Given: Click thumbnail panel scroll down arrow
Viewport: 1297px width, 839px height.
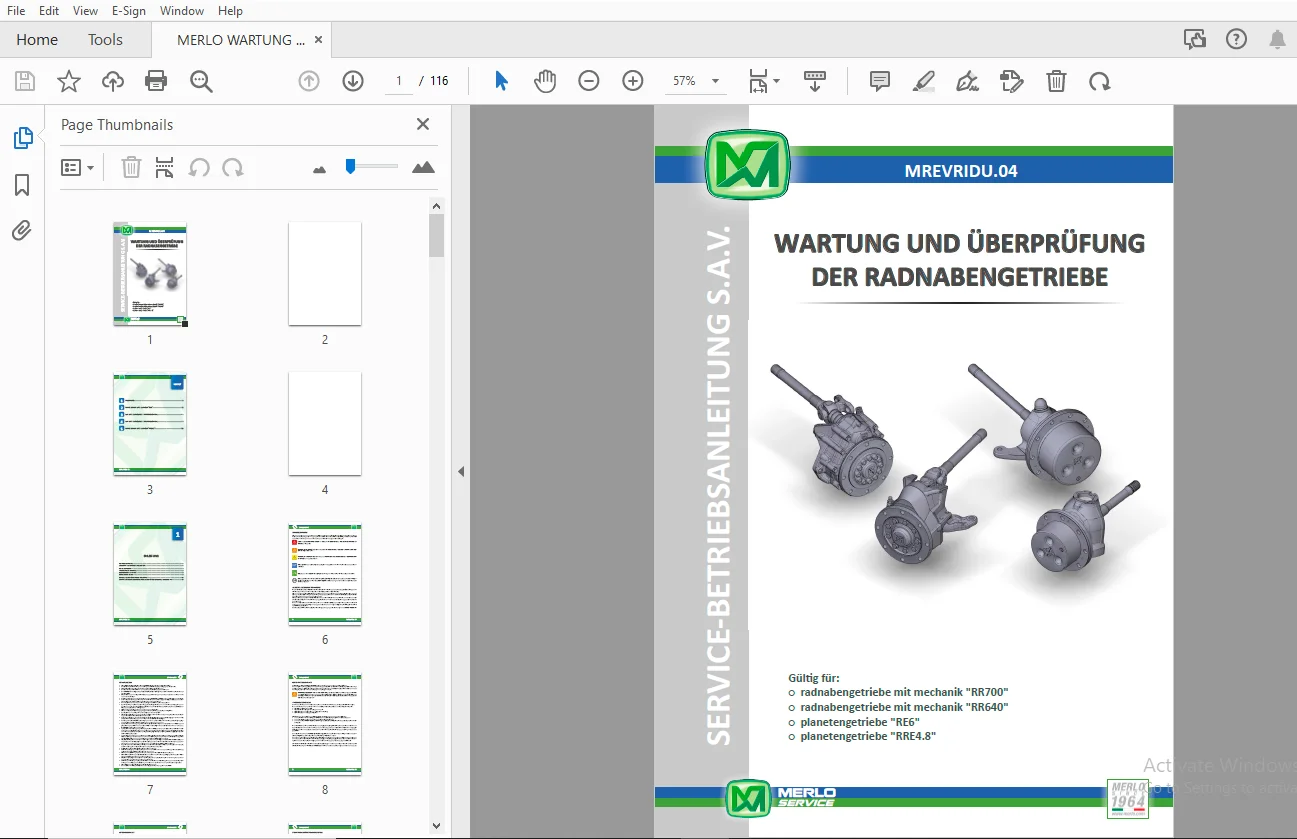Looking at the screenshot, I should (436, 826).
